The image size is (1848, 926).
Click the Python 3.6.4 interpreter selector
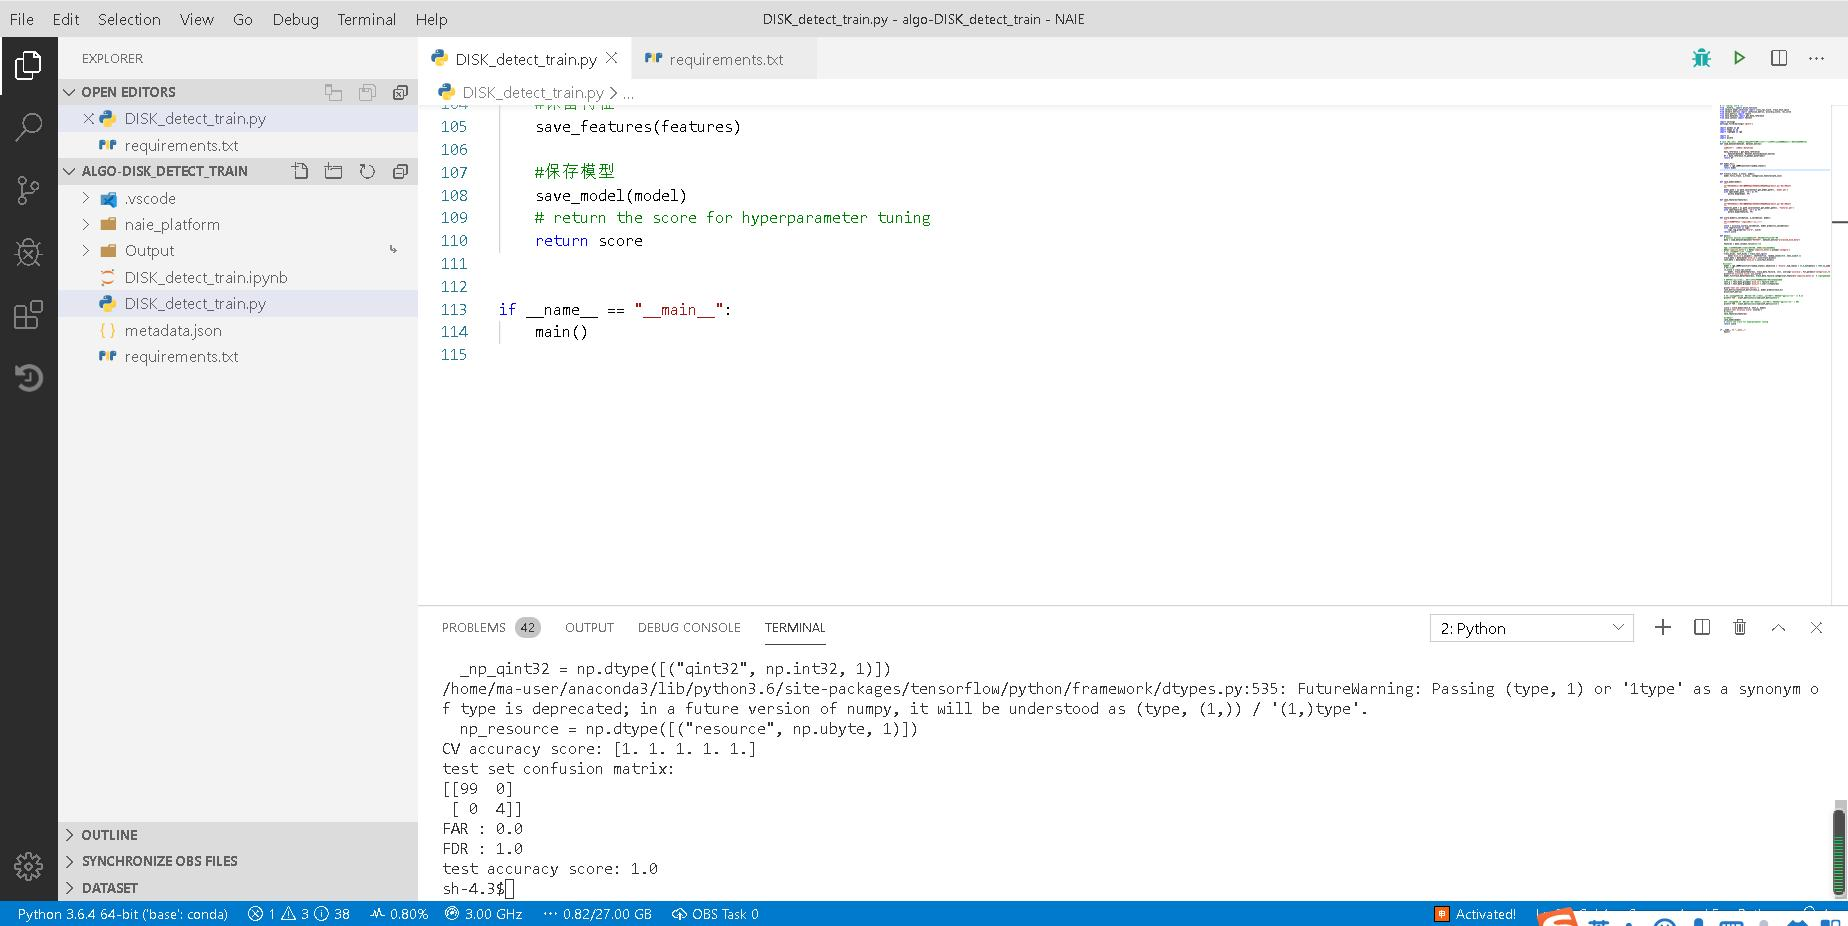point(123,914)
